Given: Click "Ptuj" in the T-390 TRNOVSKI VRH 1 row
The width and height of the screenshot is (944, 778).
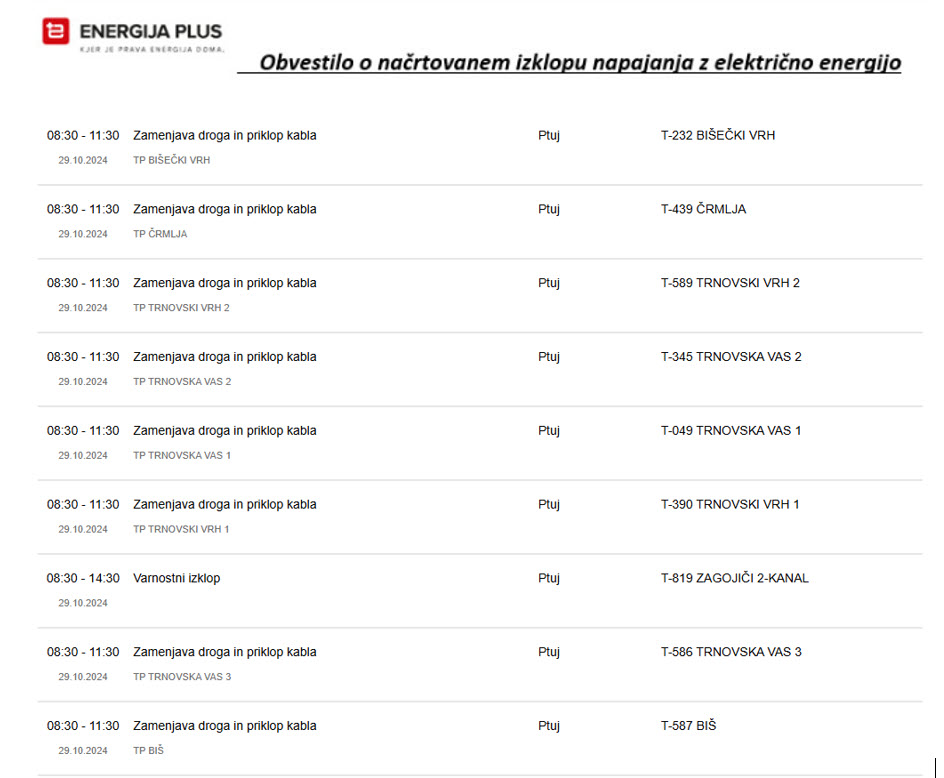Looking at the screenshot, I should (549, 505).
